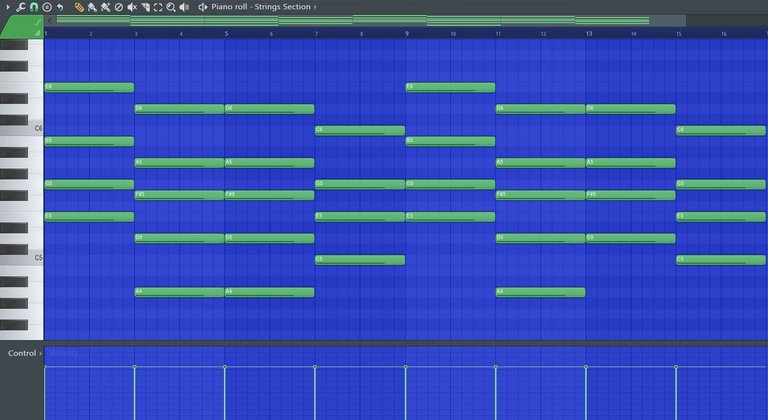Choose the Select marquee tool

[x=158, y=7]
